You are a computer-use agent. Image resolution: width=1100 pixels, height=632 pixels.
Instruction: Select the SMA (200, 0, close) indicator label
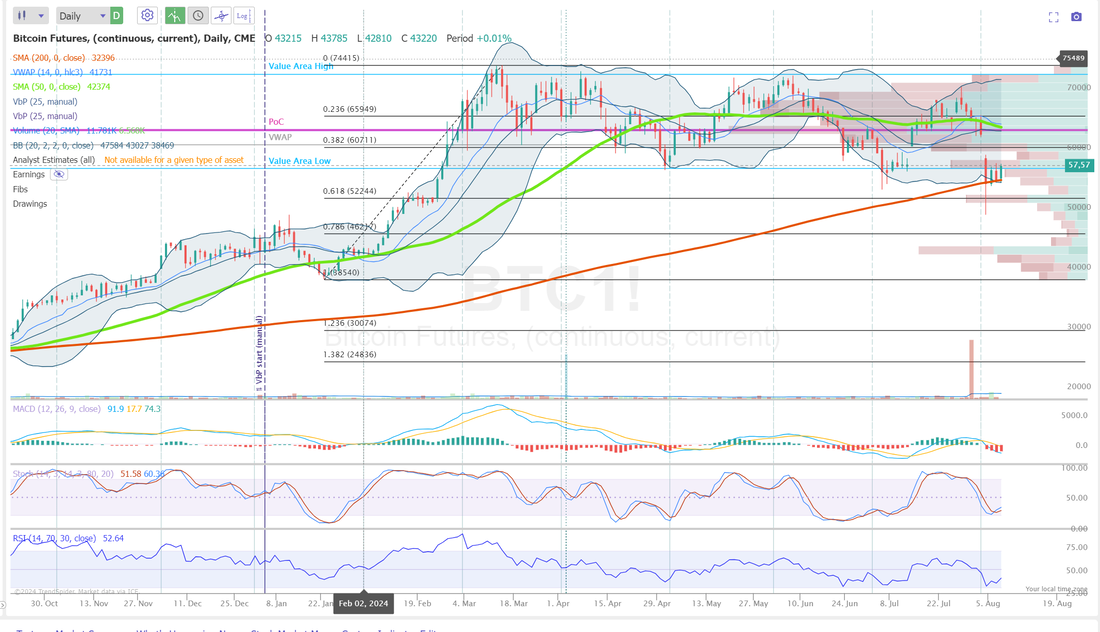[x=48, y=58]
